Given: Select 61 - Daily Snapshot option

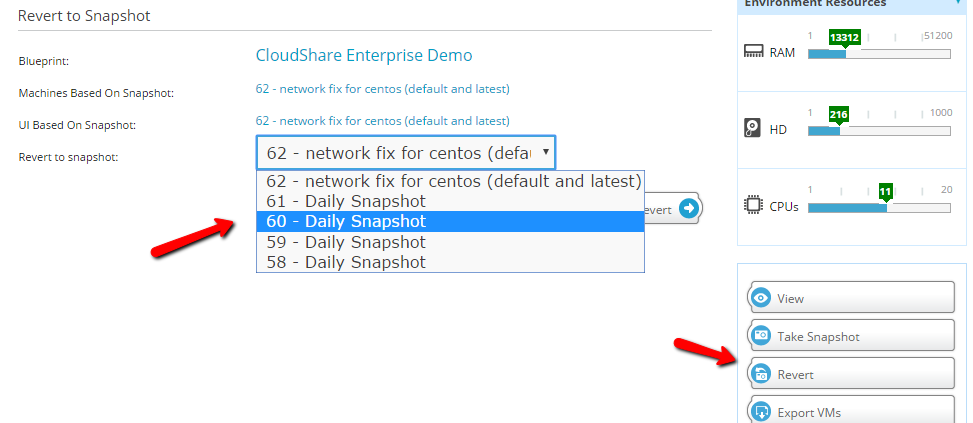Looking at the screenshot, I should tap(451, 201).
